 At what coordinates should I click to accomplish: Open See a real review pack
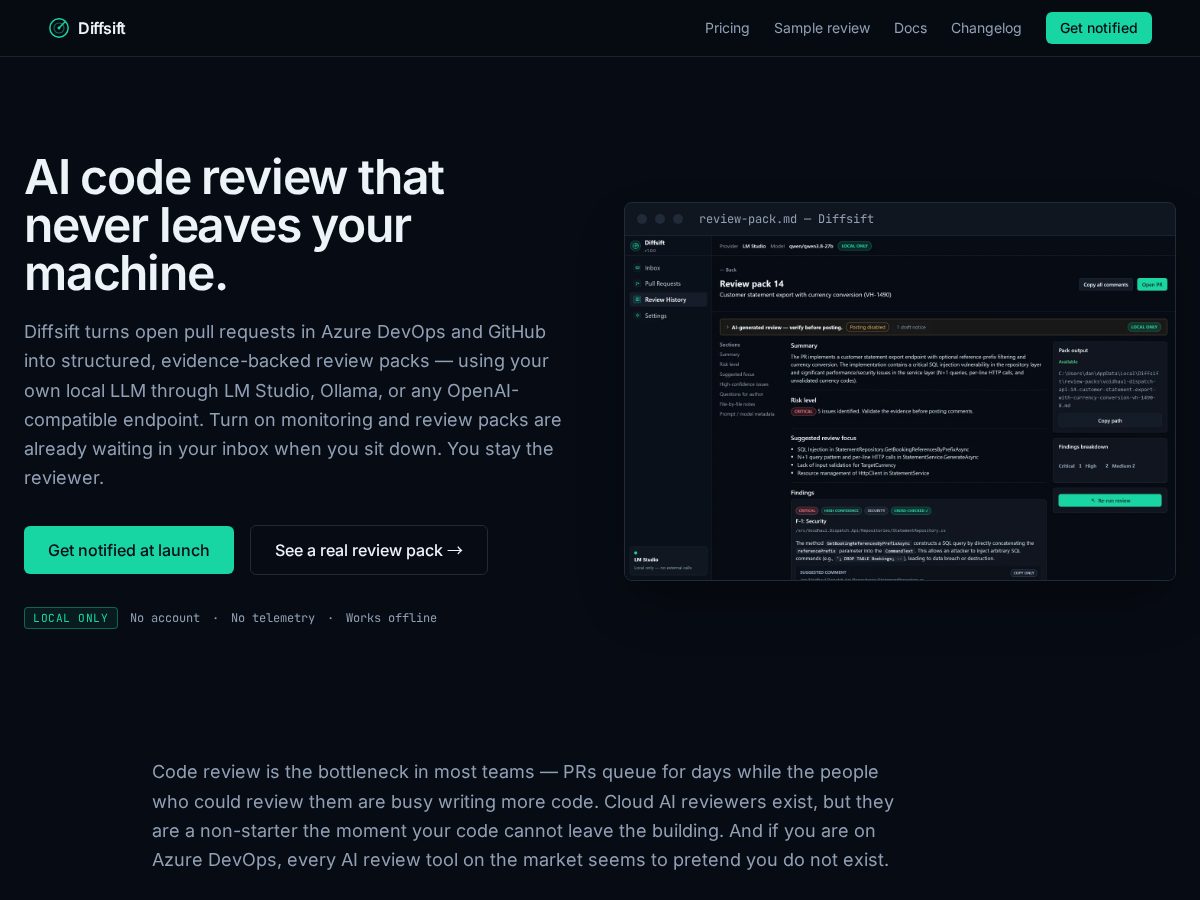369,550
